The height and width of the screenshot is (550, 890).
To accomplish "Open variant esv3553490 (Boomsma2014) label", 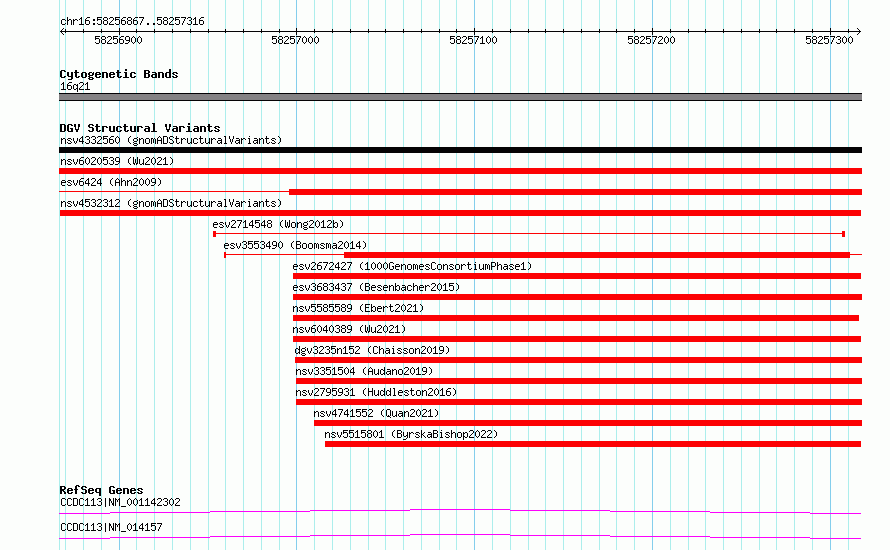I will pos(295,245).
